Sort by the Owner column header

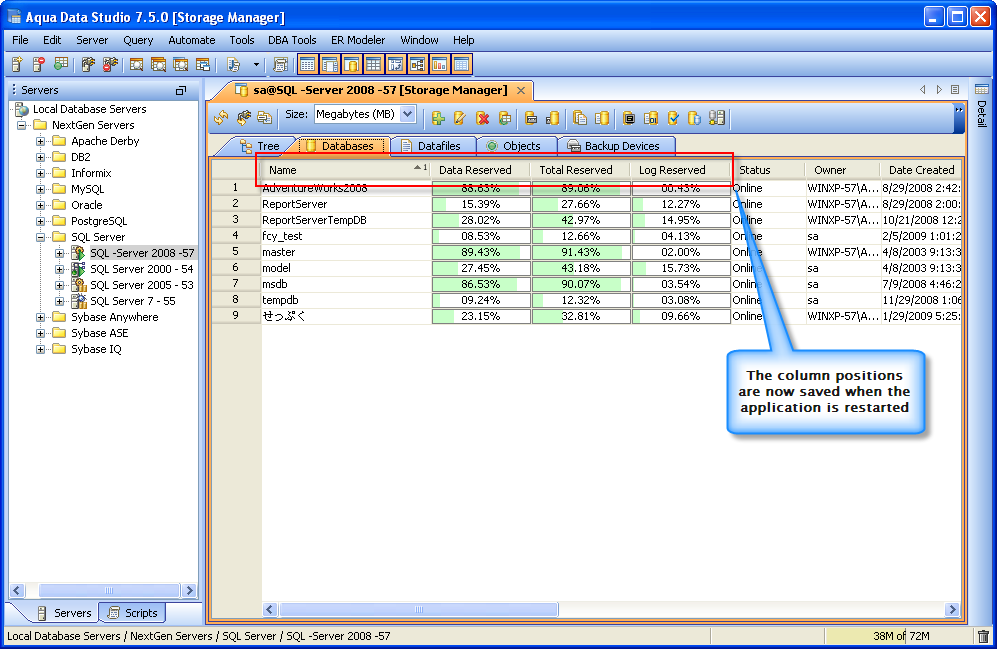coord(842,170)
